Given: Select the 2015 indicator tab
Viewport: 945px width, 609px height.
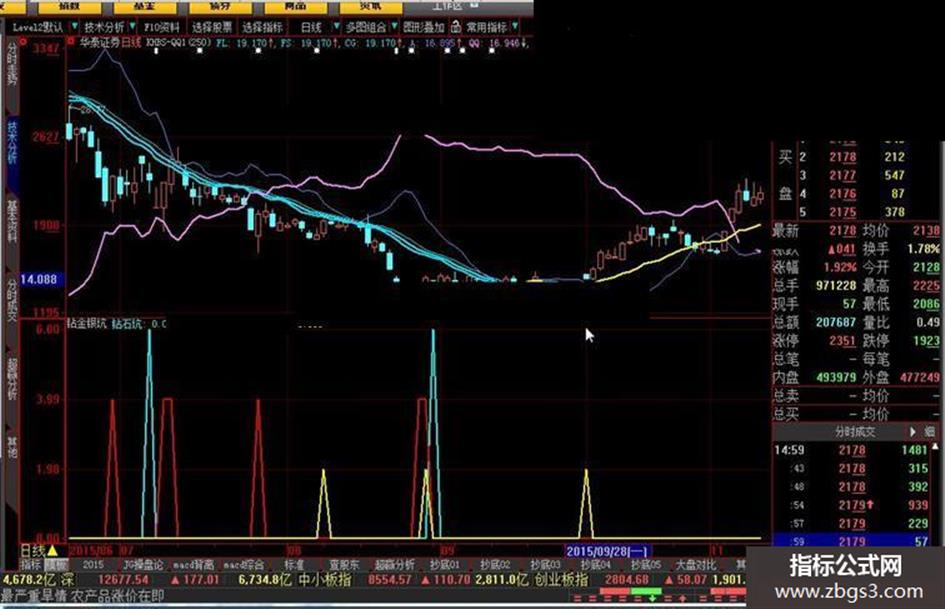Looking at the screenshot, I should tap(93, 565).
